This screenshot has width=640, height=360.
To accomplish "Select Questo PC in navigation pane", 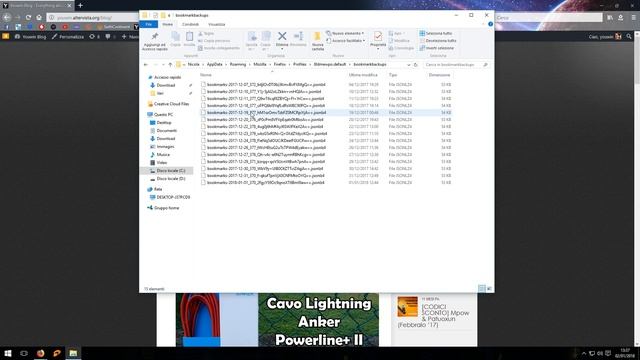I will [160, 115].
